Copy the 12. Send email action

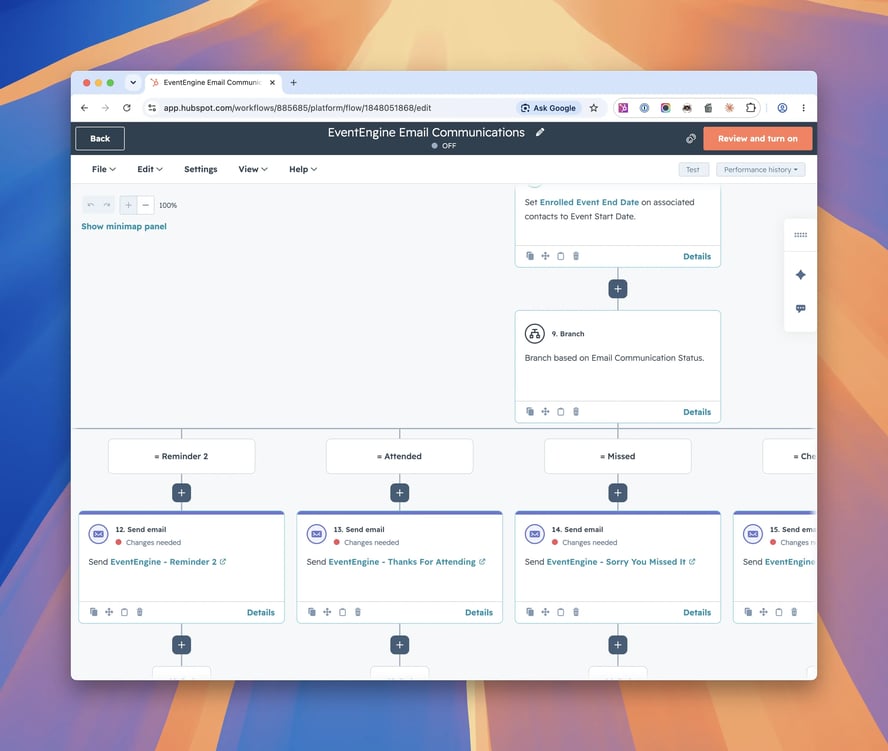(93, 612)
